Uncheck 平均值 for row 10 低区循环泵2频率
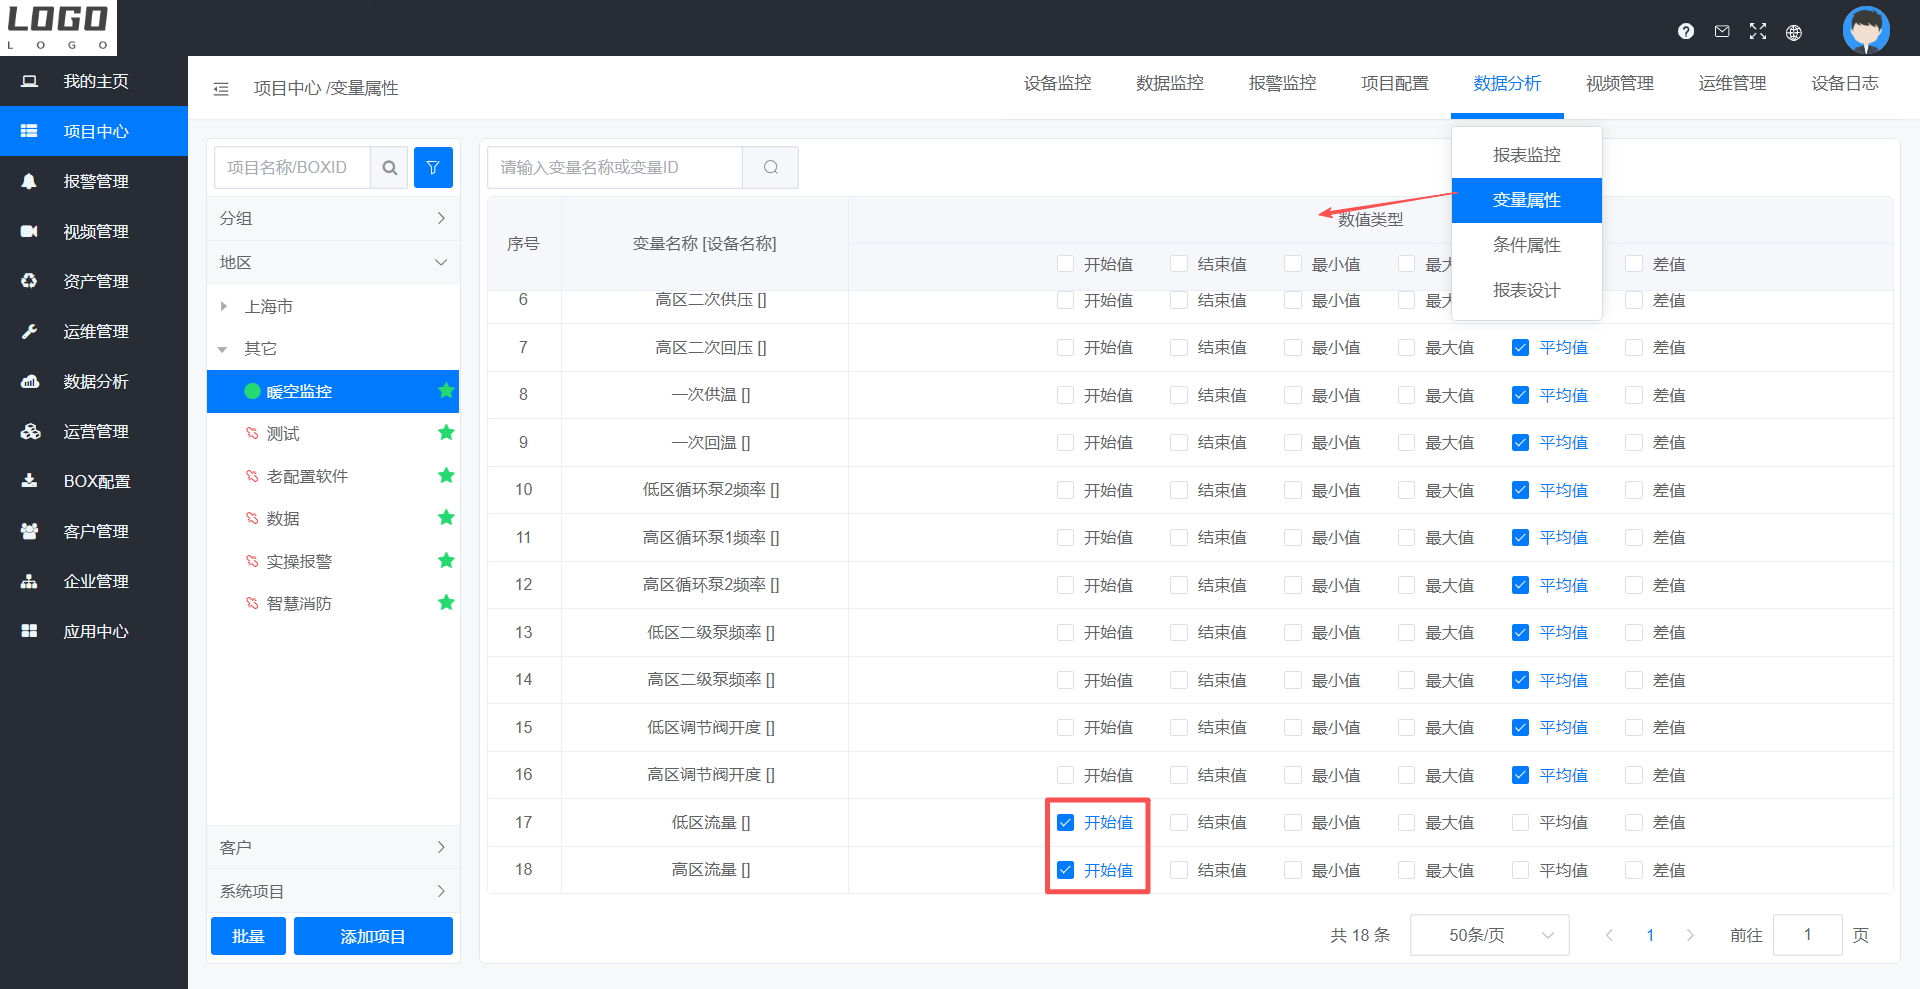 coord(1520,490)
